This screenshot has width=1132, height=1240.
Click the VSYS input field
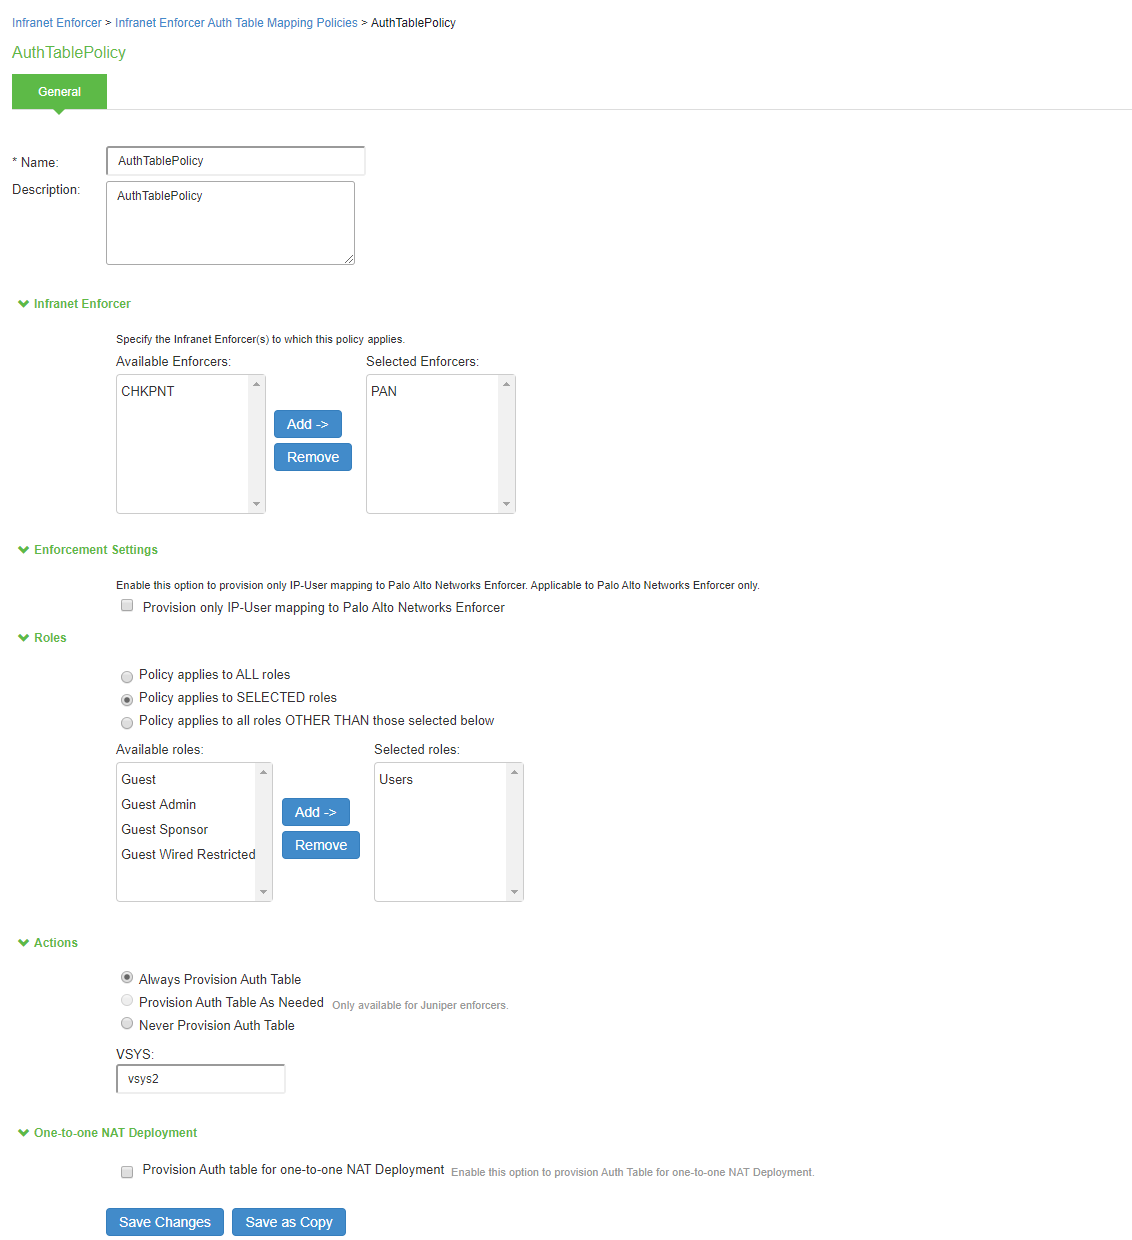[201, 1079]
